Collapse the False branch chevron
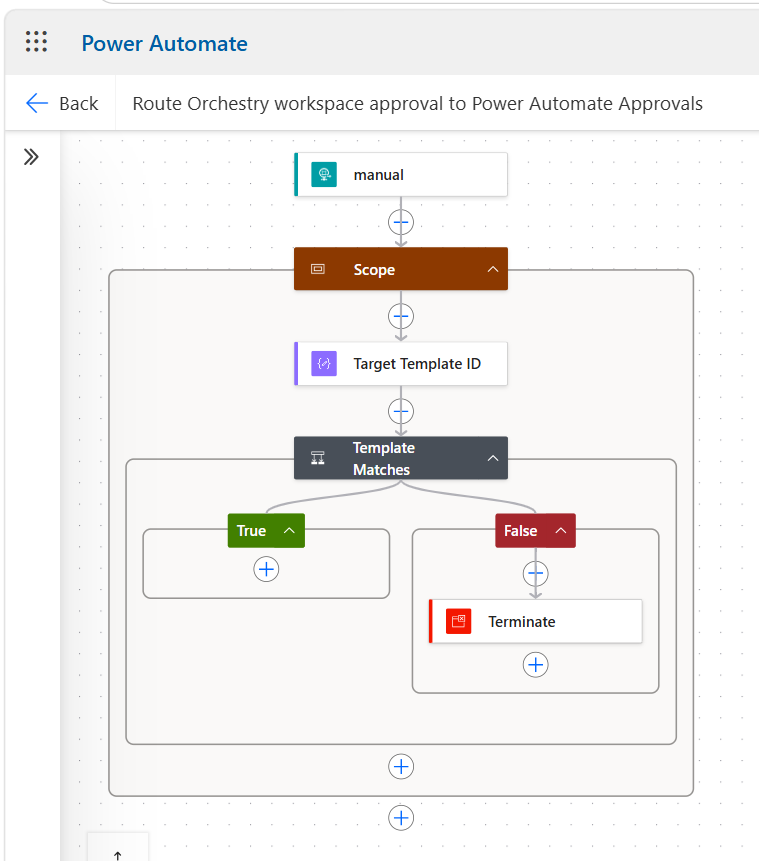Screen dimensions: 759x861 coord(561,530)
